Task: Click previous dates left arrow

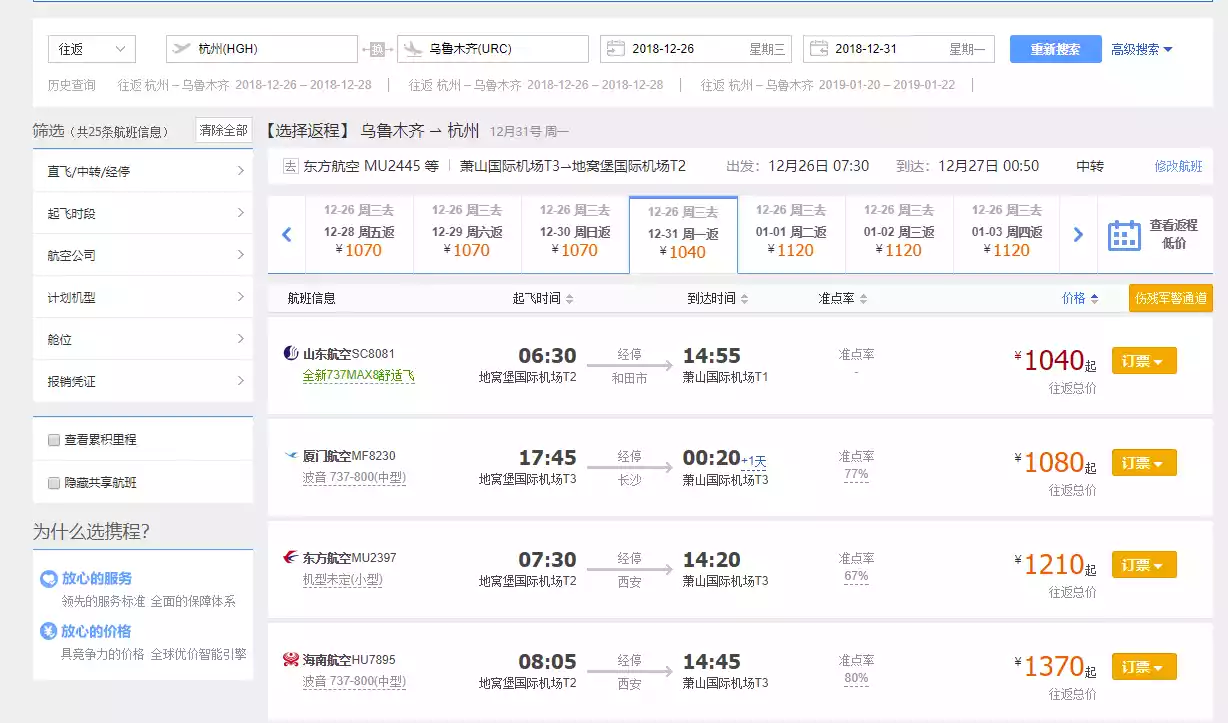Action: coord(287,235)
